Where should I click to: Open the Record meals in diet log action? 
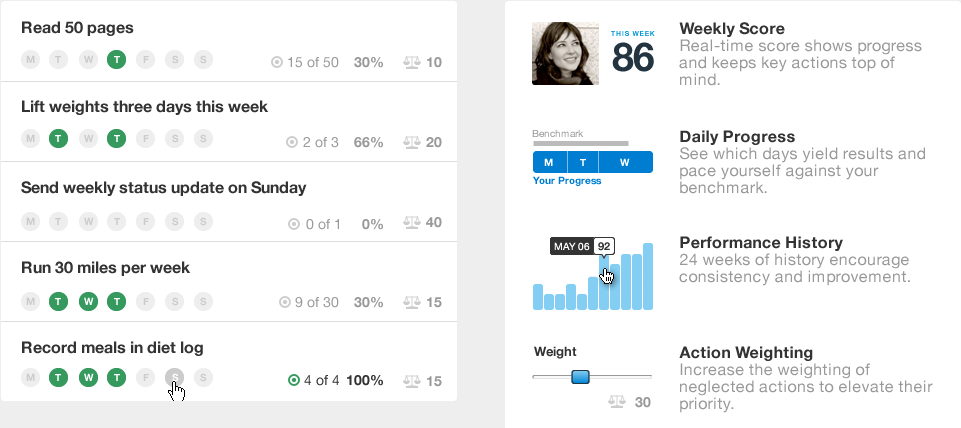coord(112,348)
